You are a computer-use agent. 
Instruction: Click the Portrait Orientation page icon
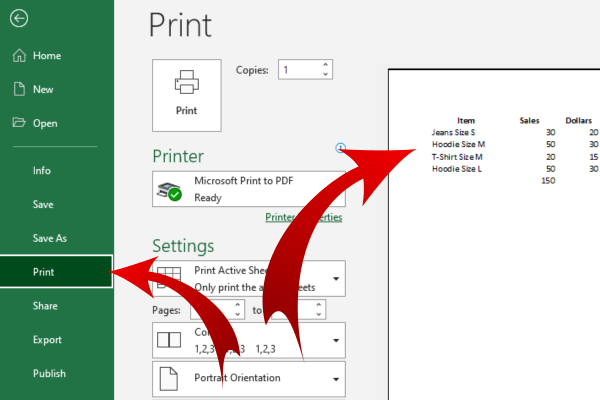tap(169, 379)
